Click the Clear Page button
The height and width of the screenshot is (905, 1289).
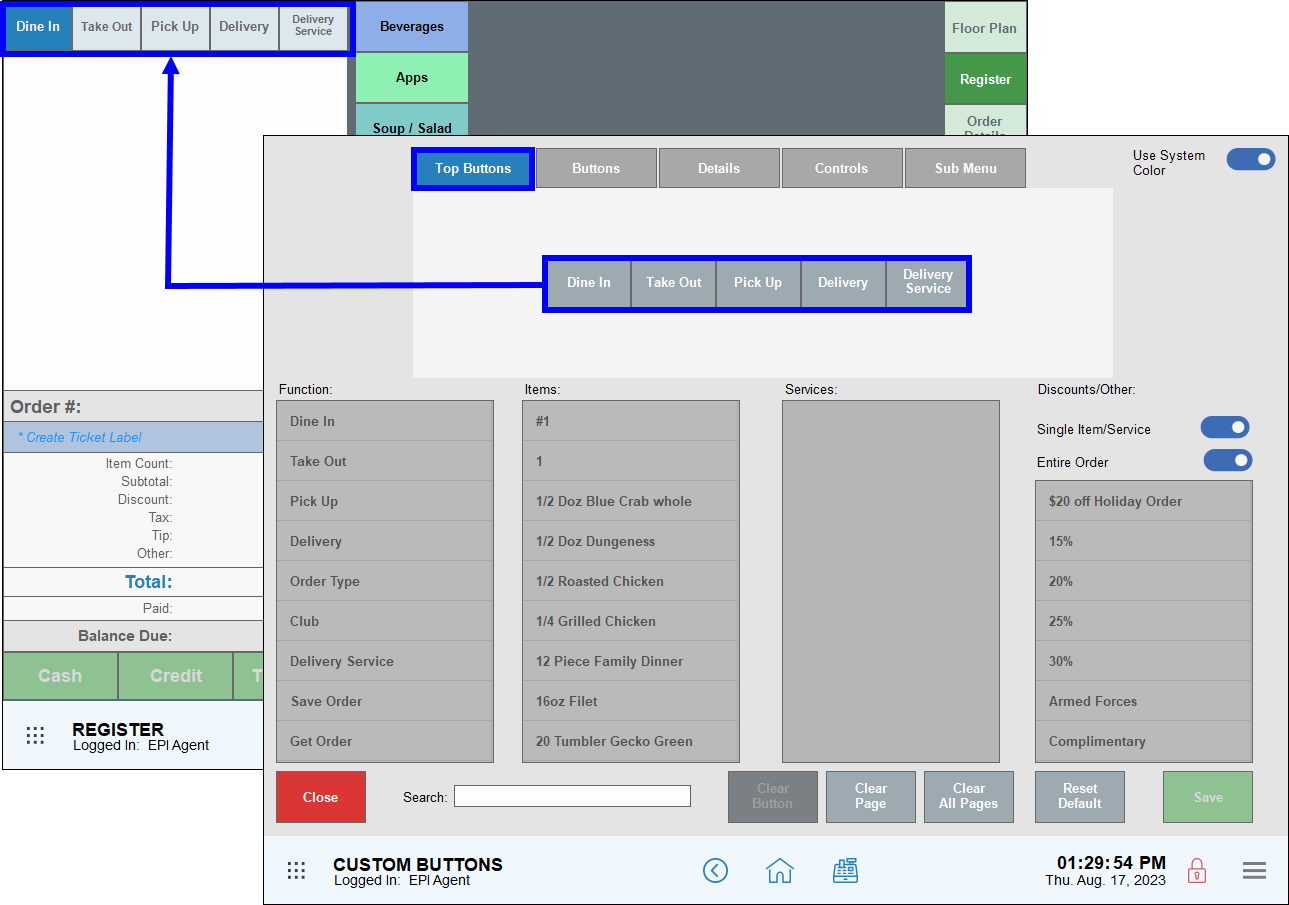pos(871,797)
